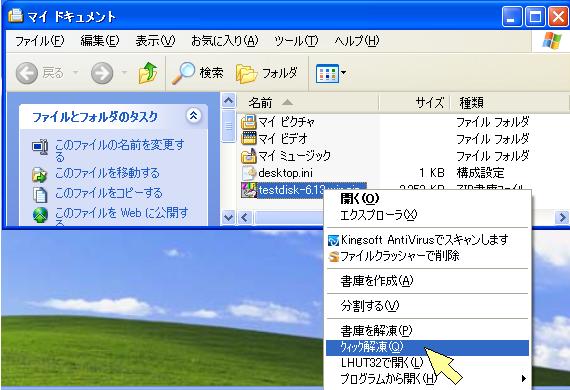Click the task pane scroll up arrow
The image size is (570, 390).
point(229,100)
